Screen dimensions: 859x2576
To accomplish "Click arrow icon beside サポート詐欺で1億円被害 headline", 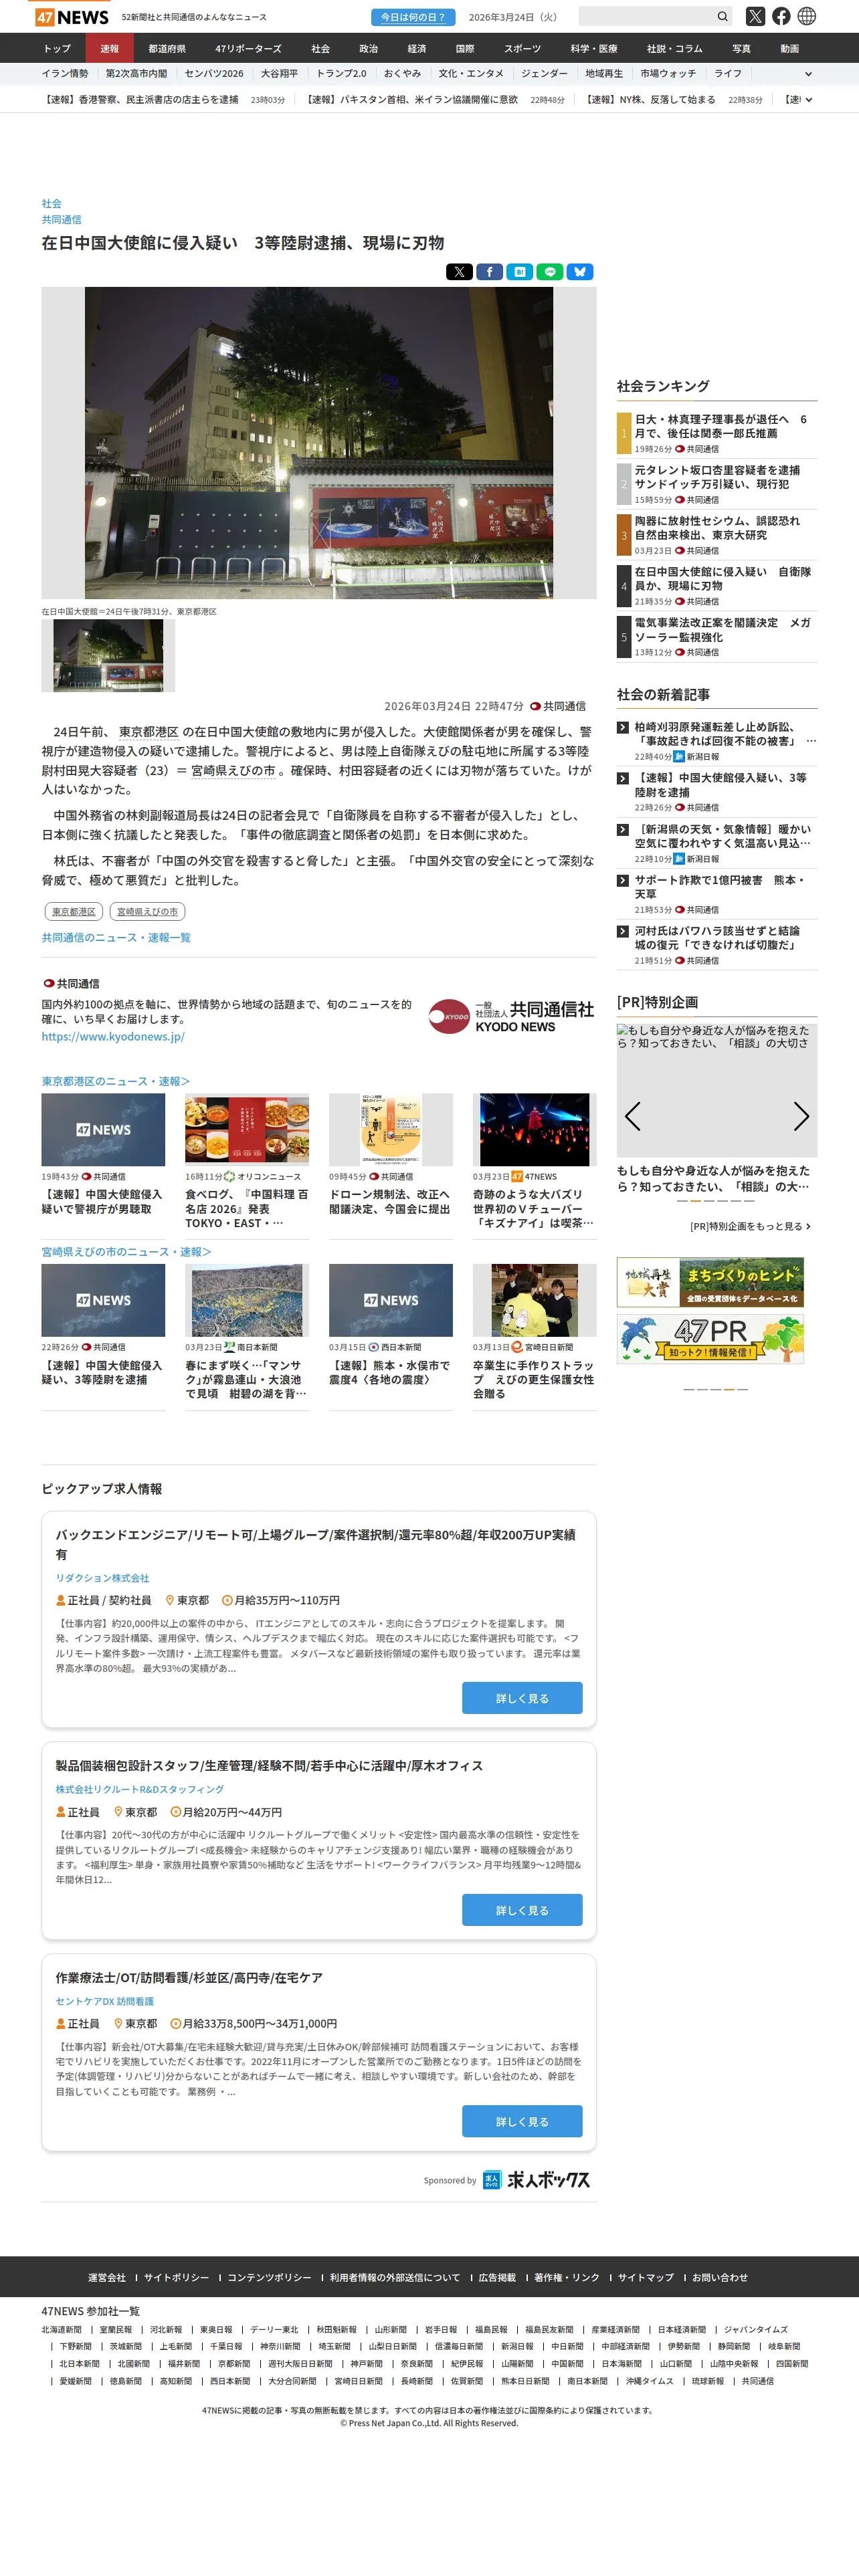I will [623, 881].
